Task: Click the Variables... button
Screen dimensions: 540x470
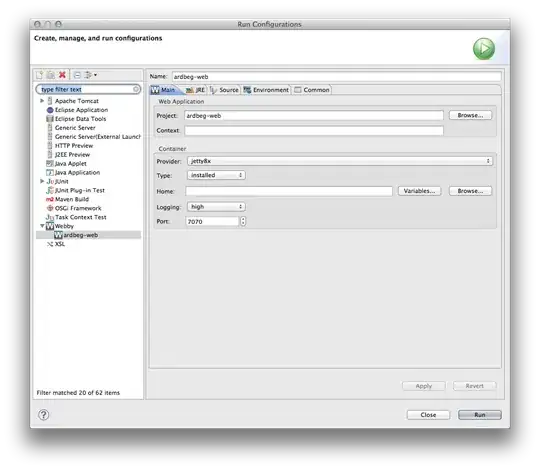Action: [419, 191]
